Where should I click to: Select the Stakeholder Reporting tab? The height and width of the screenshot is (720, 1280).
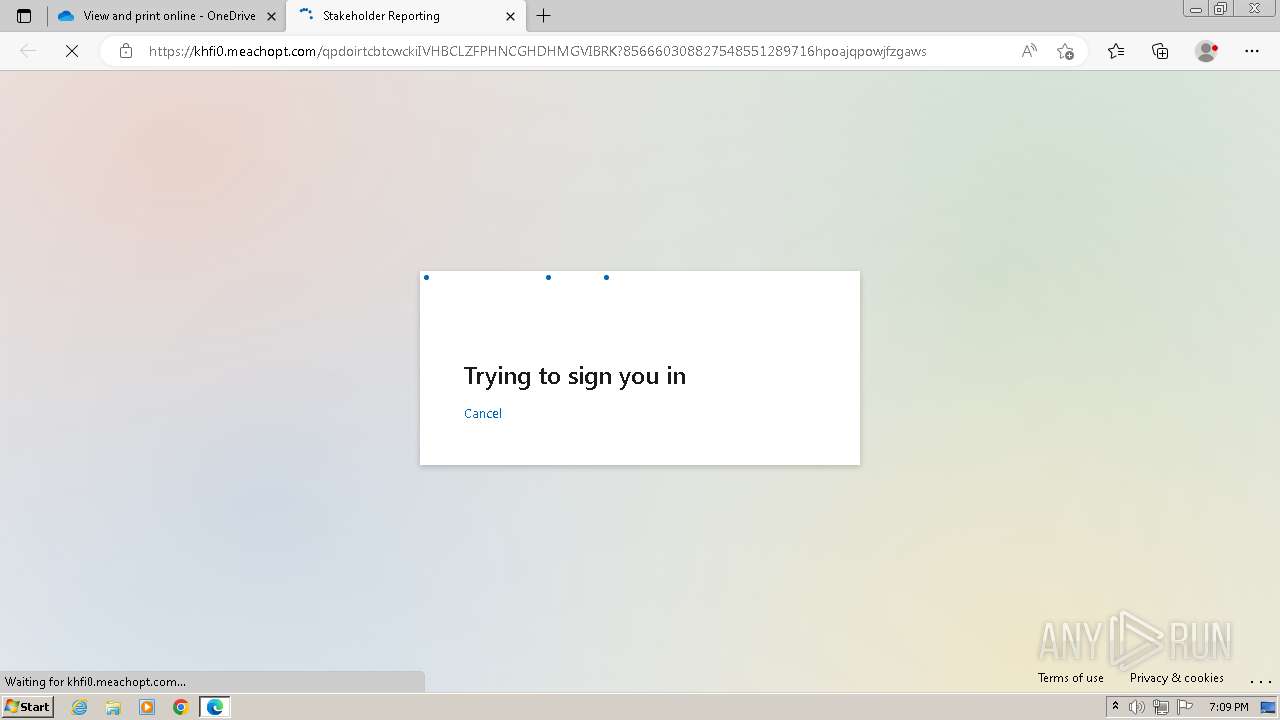405,16
